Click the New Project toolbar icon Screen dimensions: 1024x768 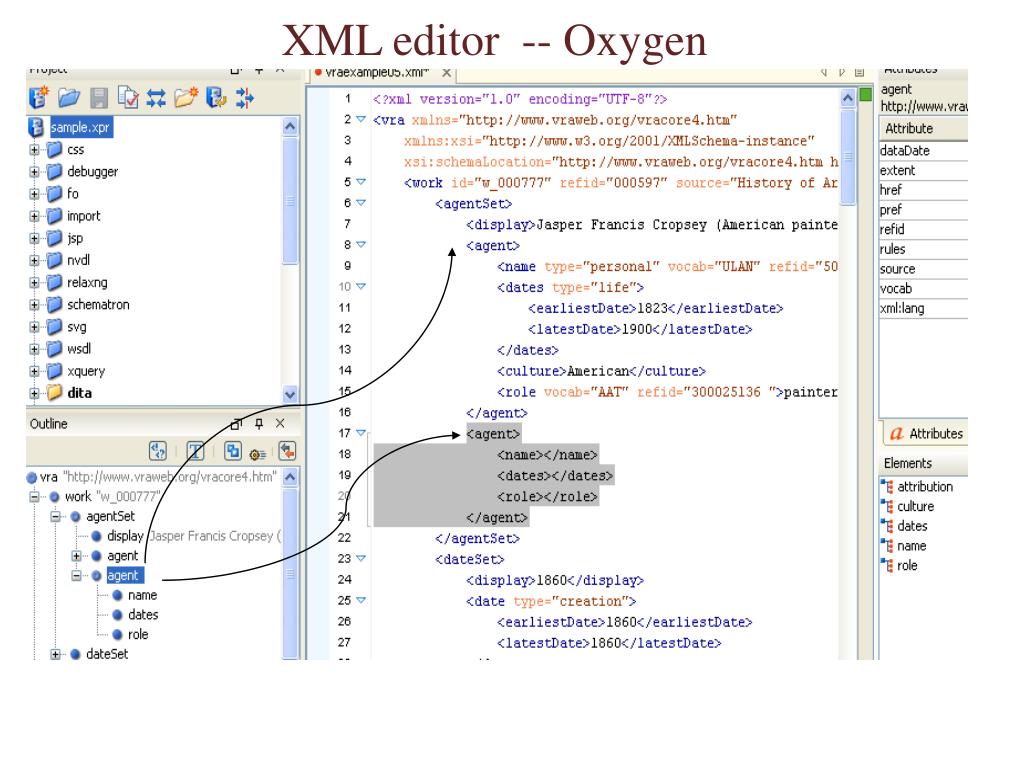pyautogui.click(x=39, y=97)
